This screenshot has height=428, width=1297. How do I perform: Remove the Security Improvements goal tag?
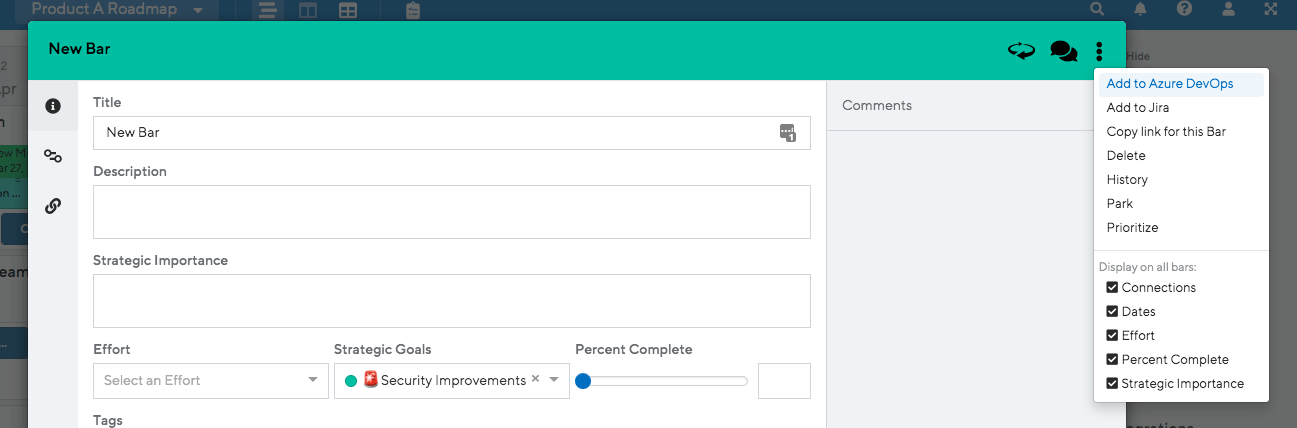click(535, 379)
